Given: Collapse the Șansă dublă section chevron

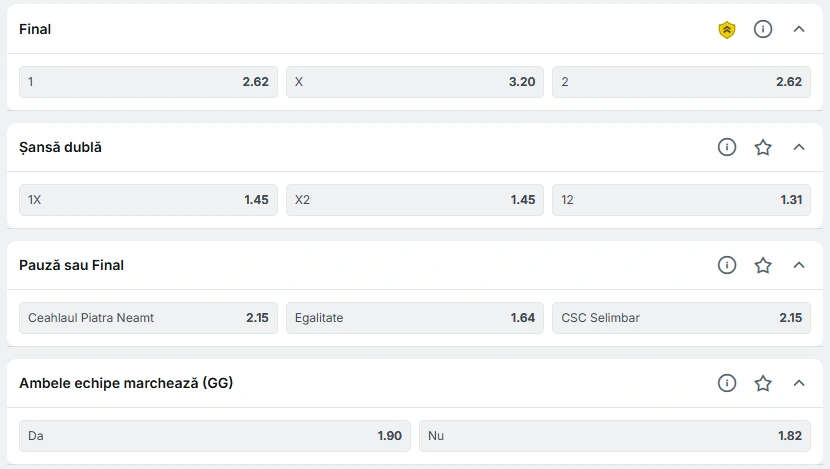Looking at the screenshot, I should [x=799, y=147].
